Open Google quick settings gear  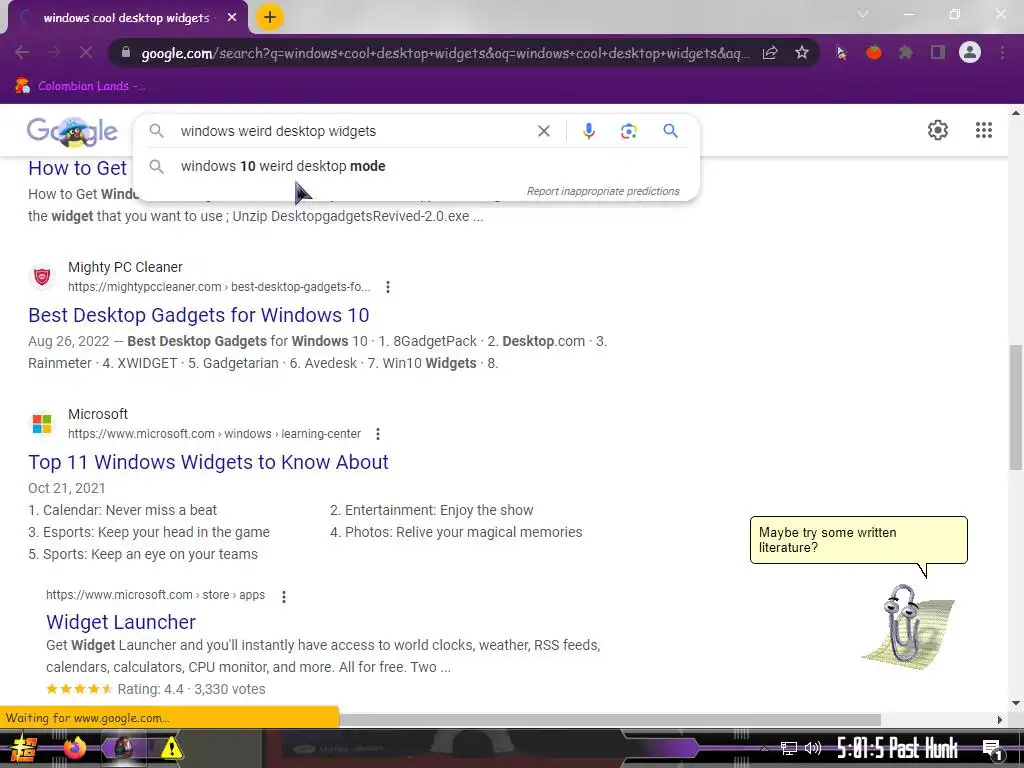tap(938, 130)
